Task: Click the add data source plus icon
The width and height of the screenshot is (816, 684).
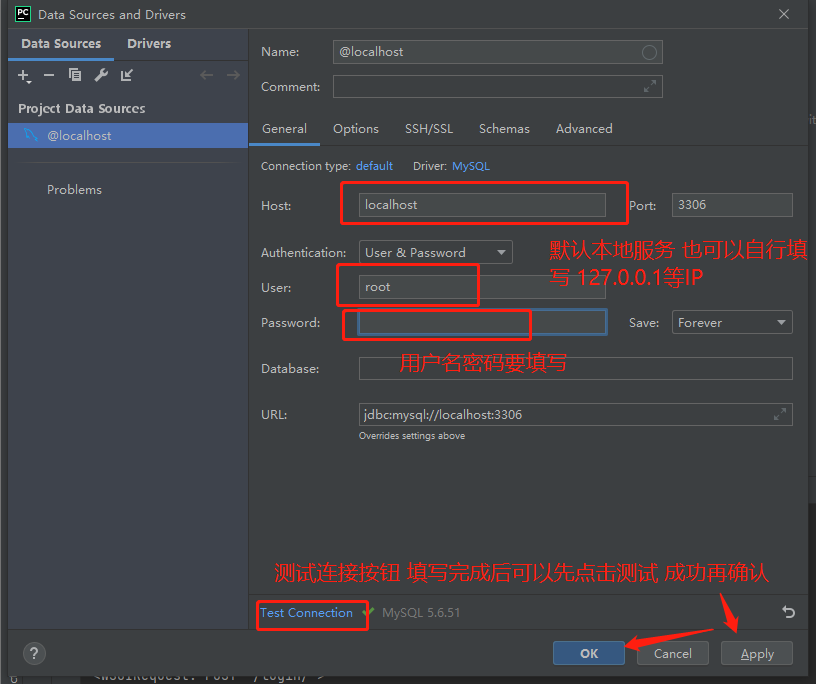Action: (24, 76)
